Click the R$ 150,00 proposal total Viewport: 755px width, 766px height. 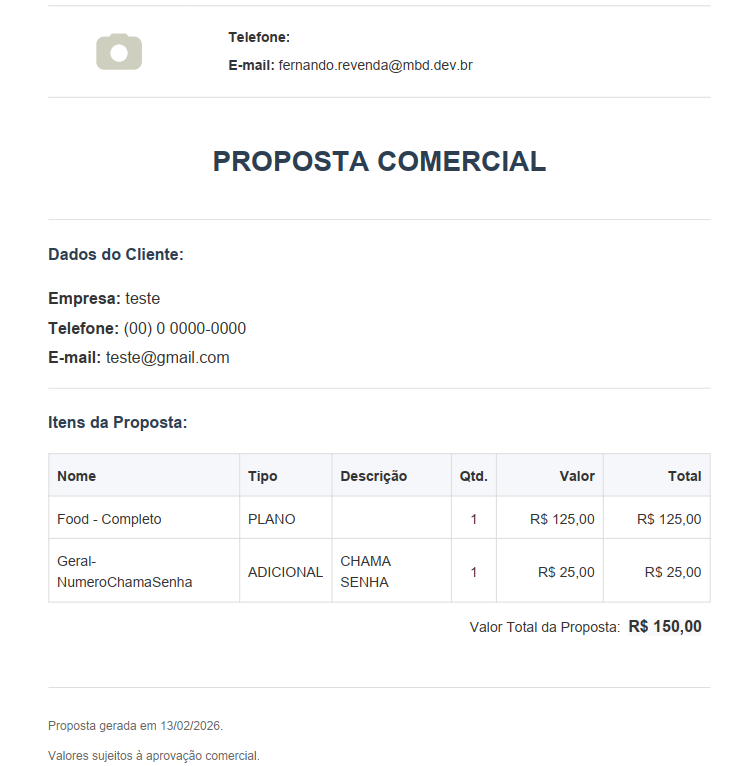[x=665, y=627]
